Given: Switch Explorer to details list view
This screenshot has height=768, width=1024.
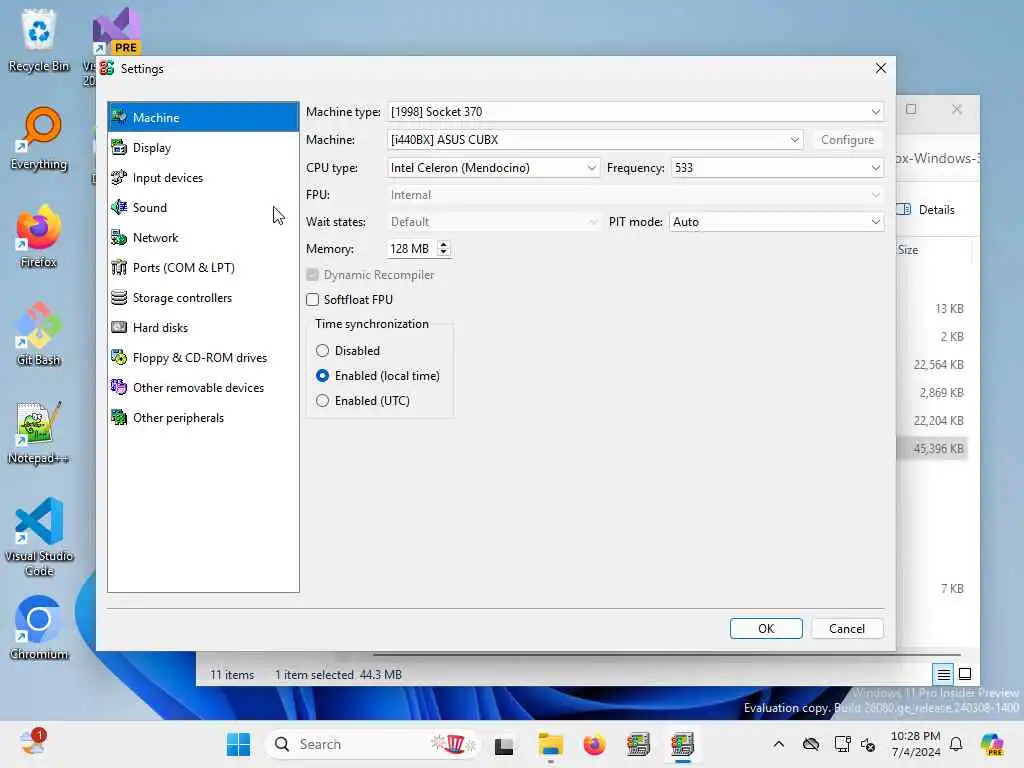Looking at the screenshot, I should click(x=943, y=674).
